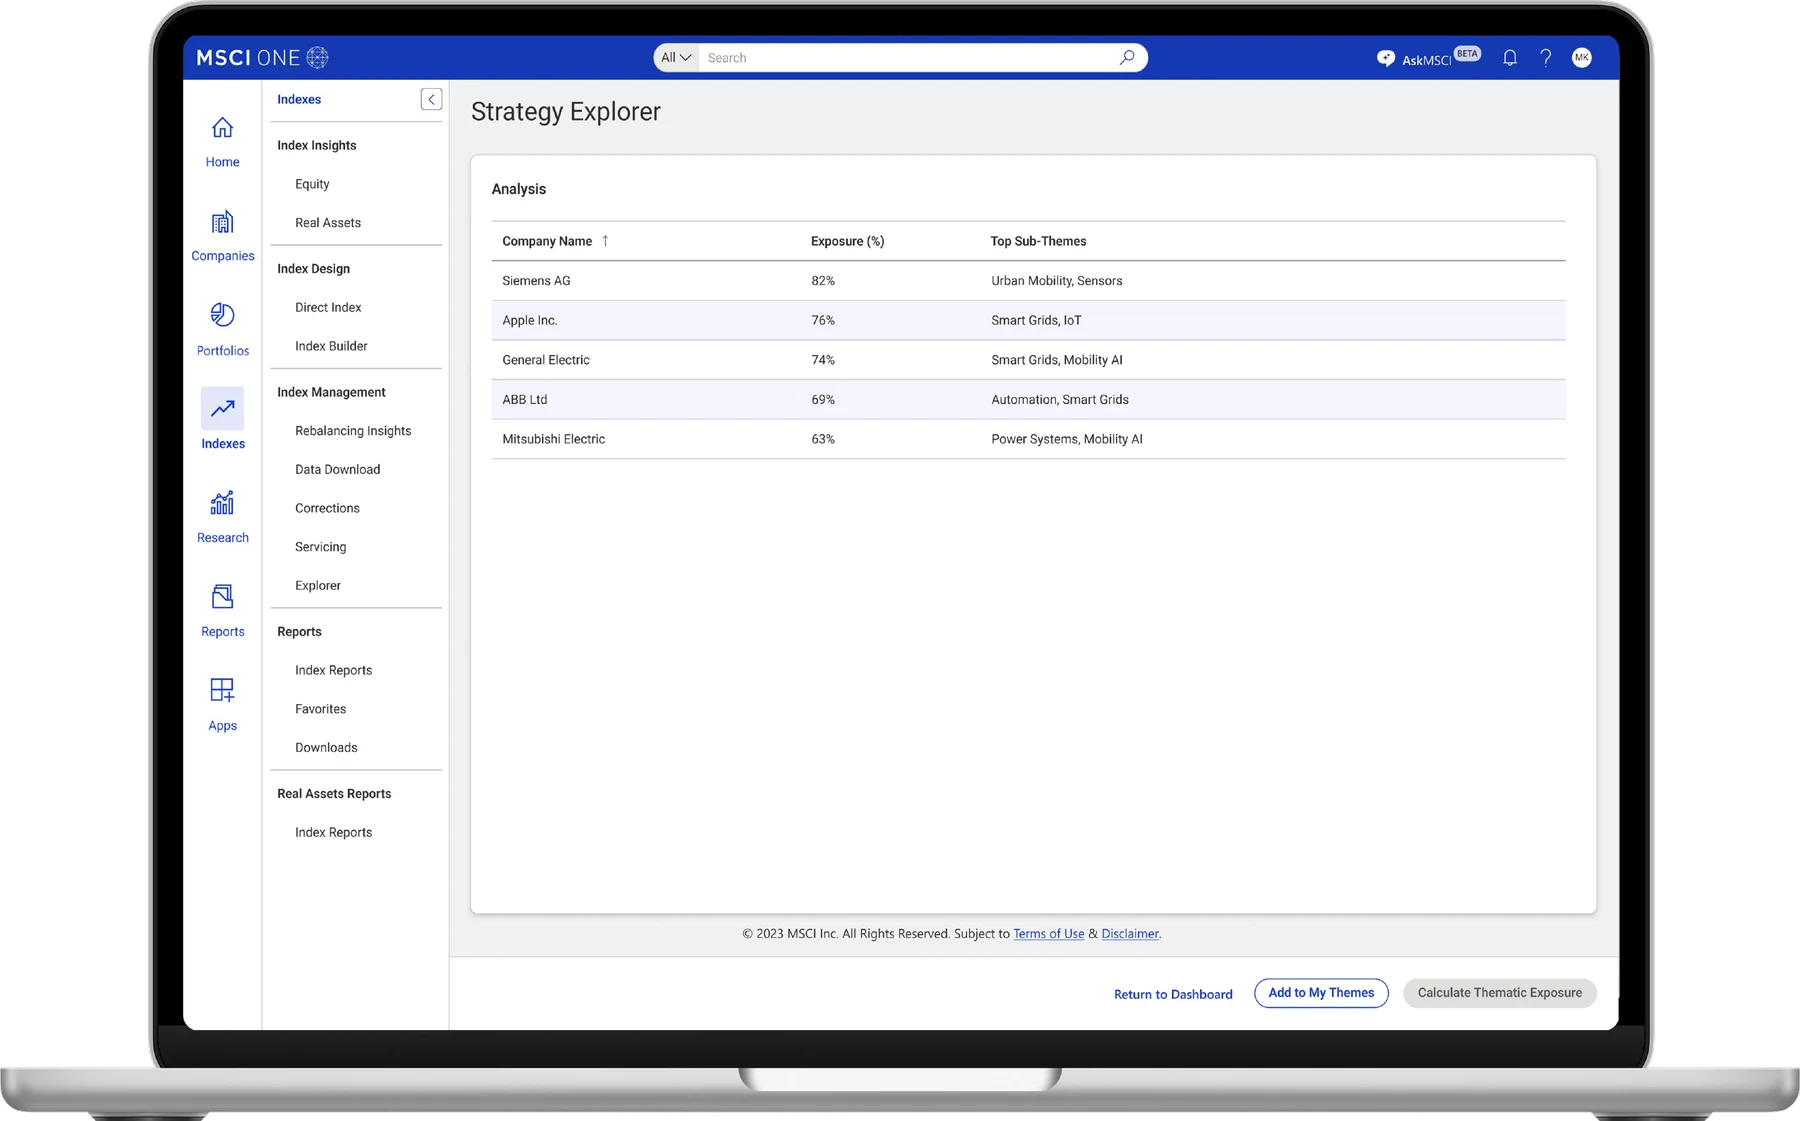Click Mitsubishi Electric in the table
Image resolution: width=1800 pixels, height=1121 pixels.
click(553, 439)
